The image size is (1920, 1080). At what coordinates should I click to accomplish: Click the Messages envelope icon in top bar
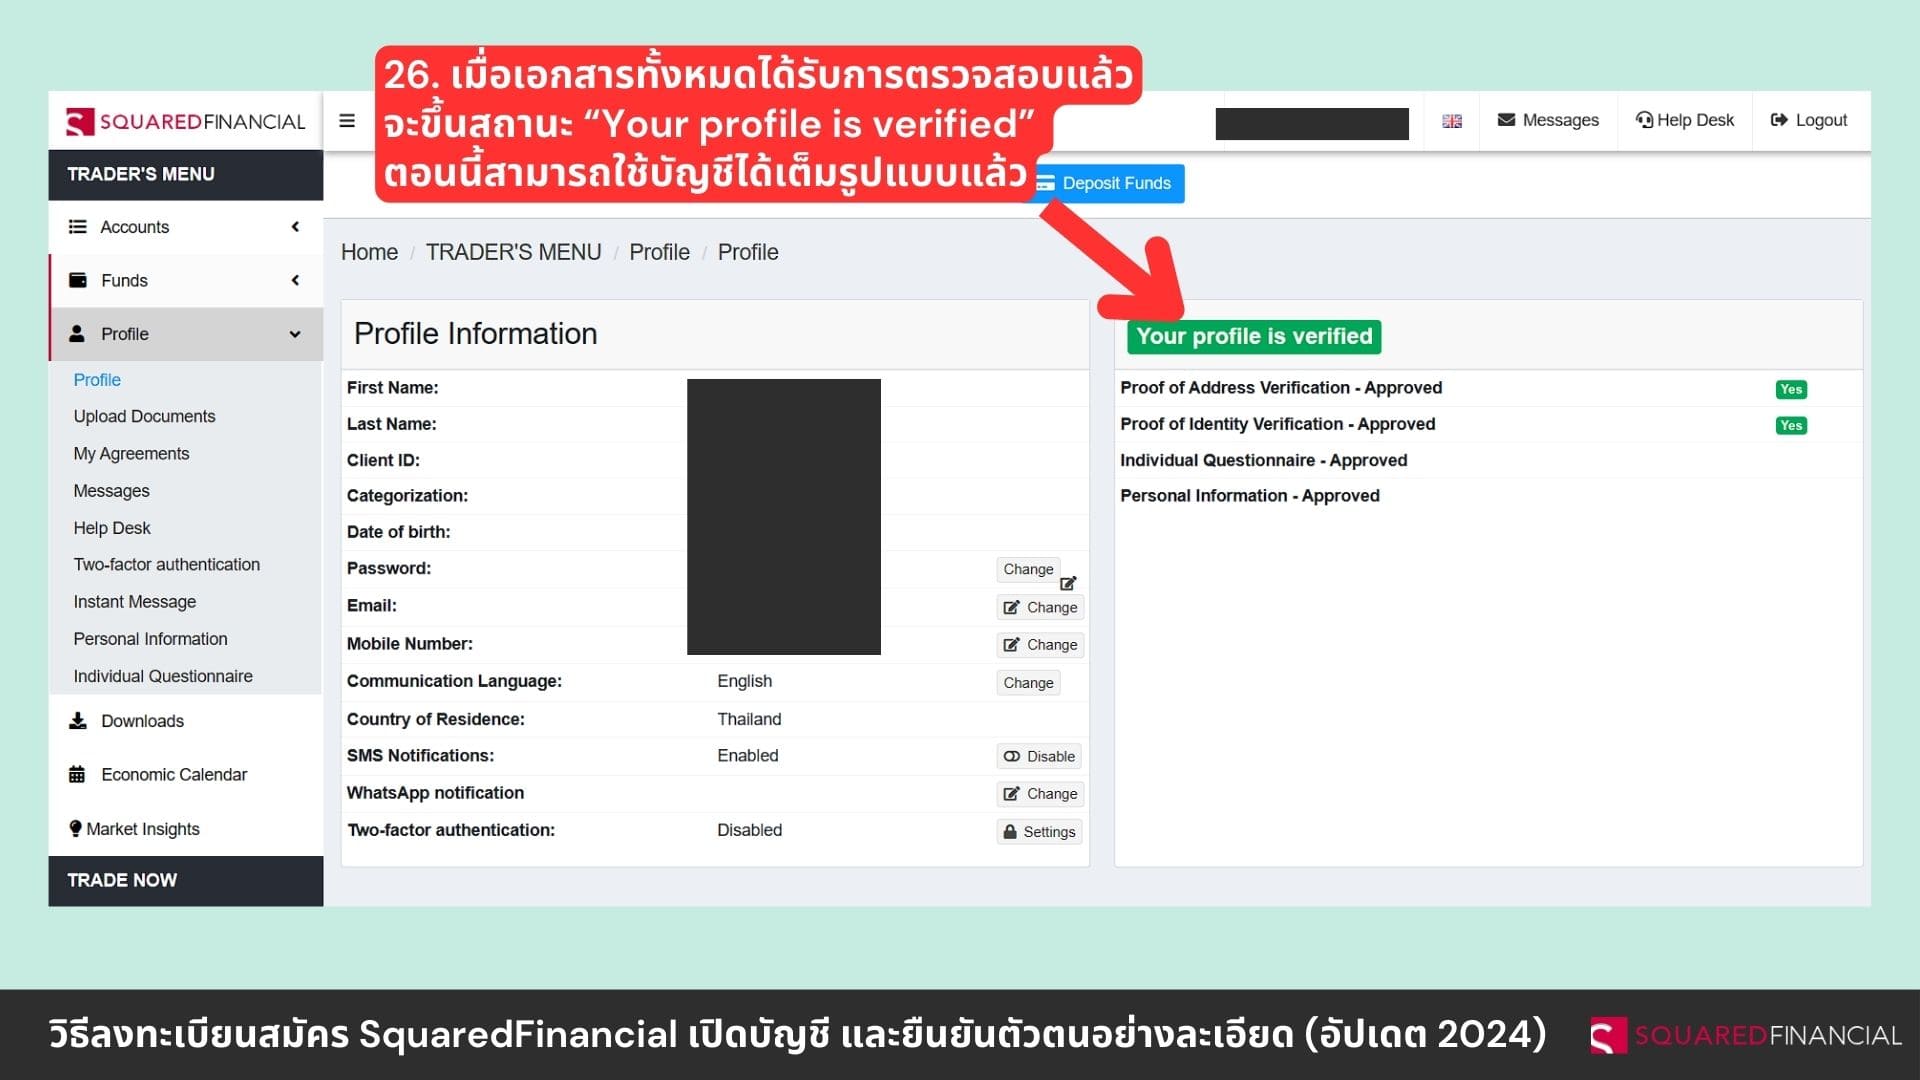click(1506, 120)
